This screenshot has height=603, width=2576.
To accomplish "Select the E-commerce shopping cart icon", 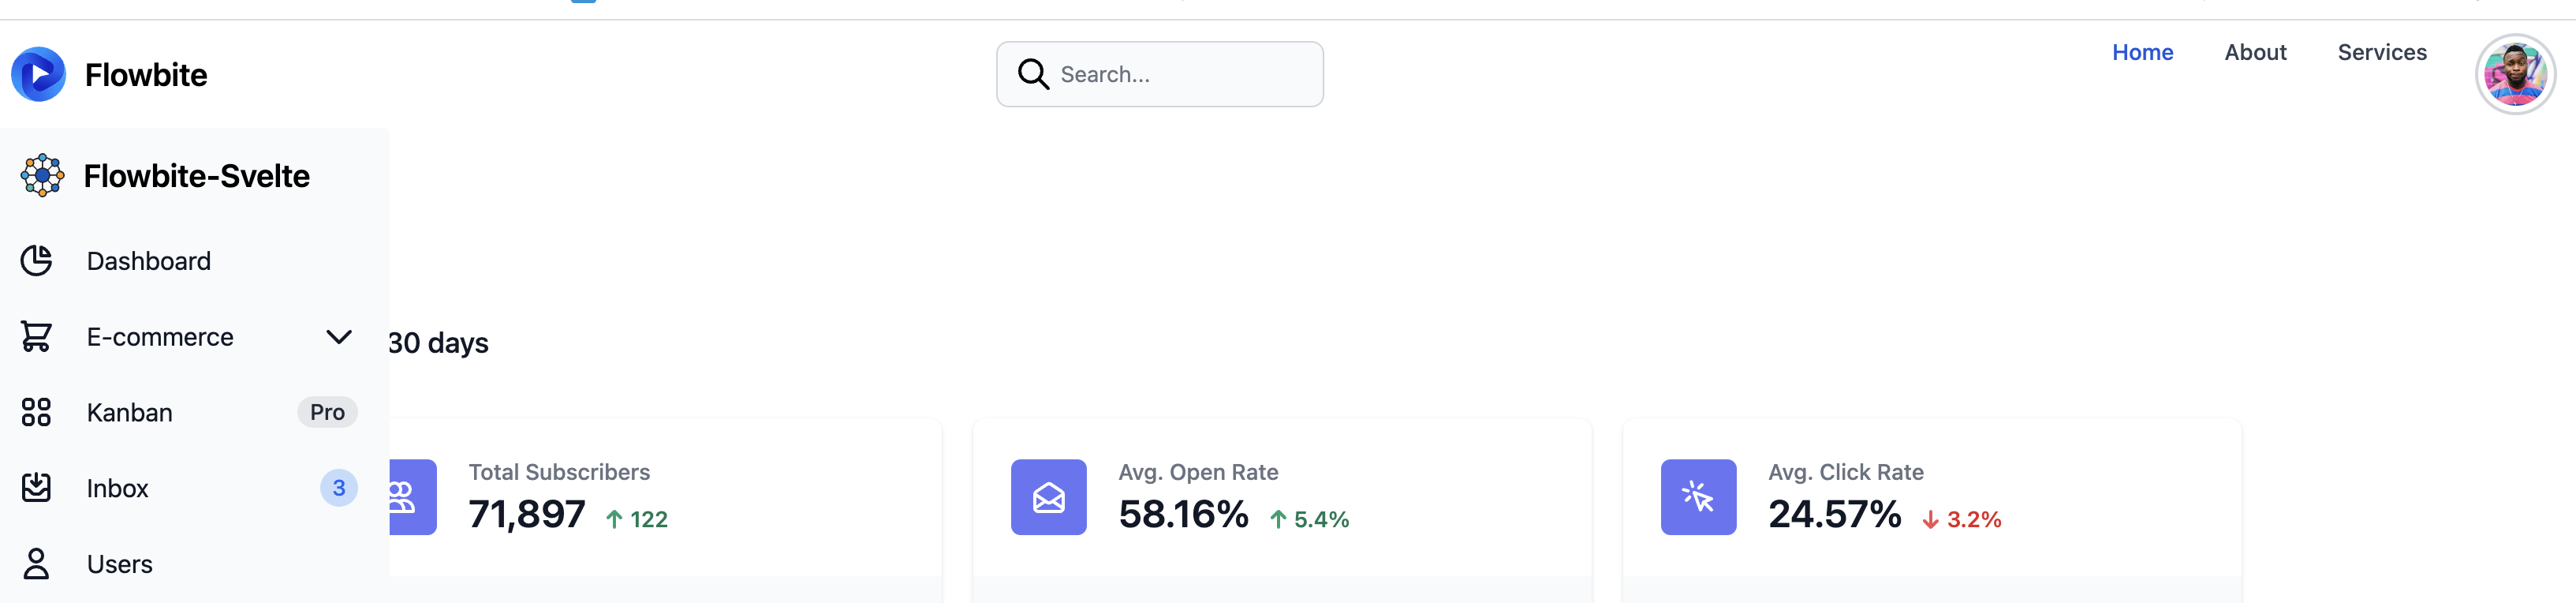I will (37, 336).
